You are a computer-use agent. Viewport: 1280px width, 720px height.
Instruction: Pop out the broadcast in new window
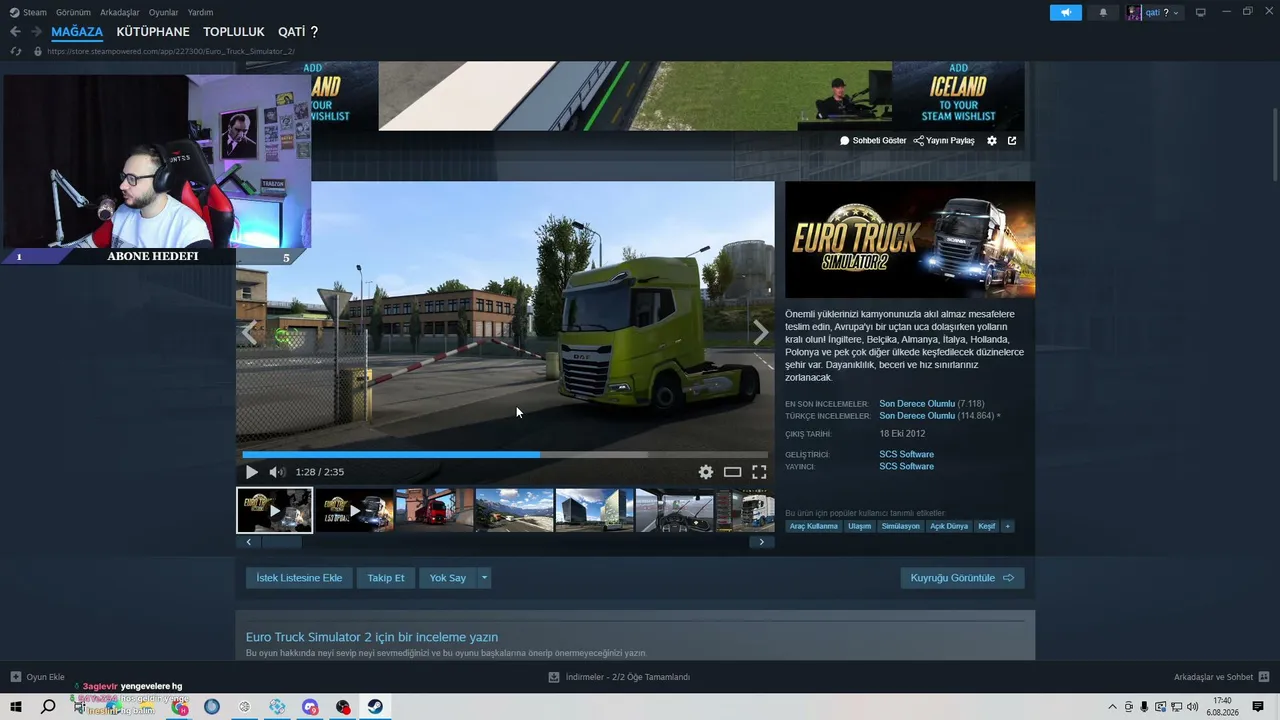[1012, 141]
